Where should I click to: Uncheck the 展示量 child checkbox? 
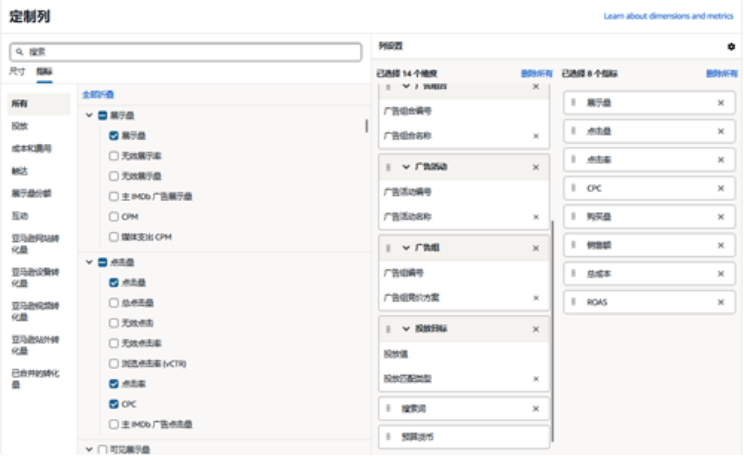click(114, 136)
